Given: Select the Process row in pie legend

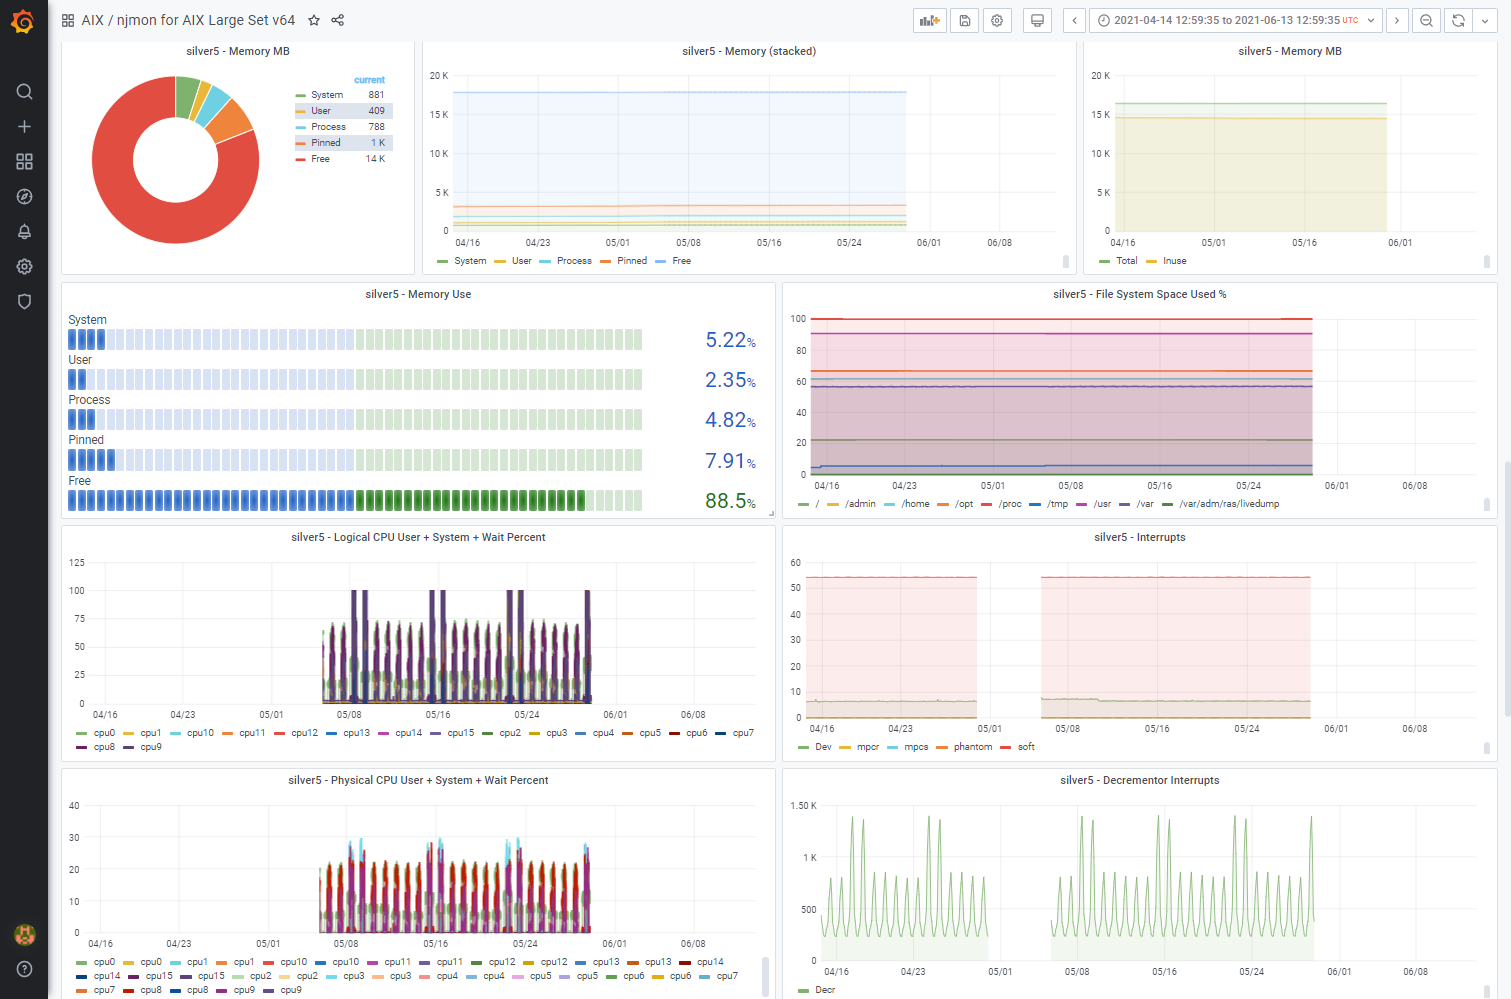Looking at the screenshot, I should [343, 127].
